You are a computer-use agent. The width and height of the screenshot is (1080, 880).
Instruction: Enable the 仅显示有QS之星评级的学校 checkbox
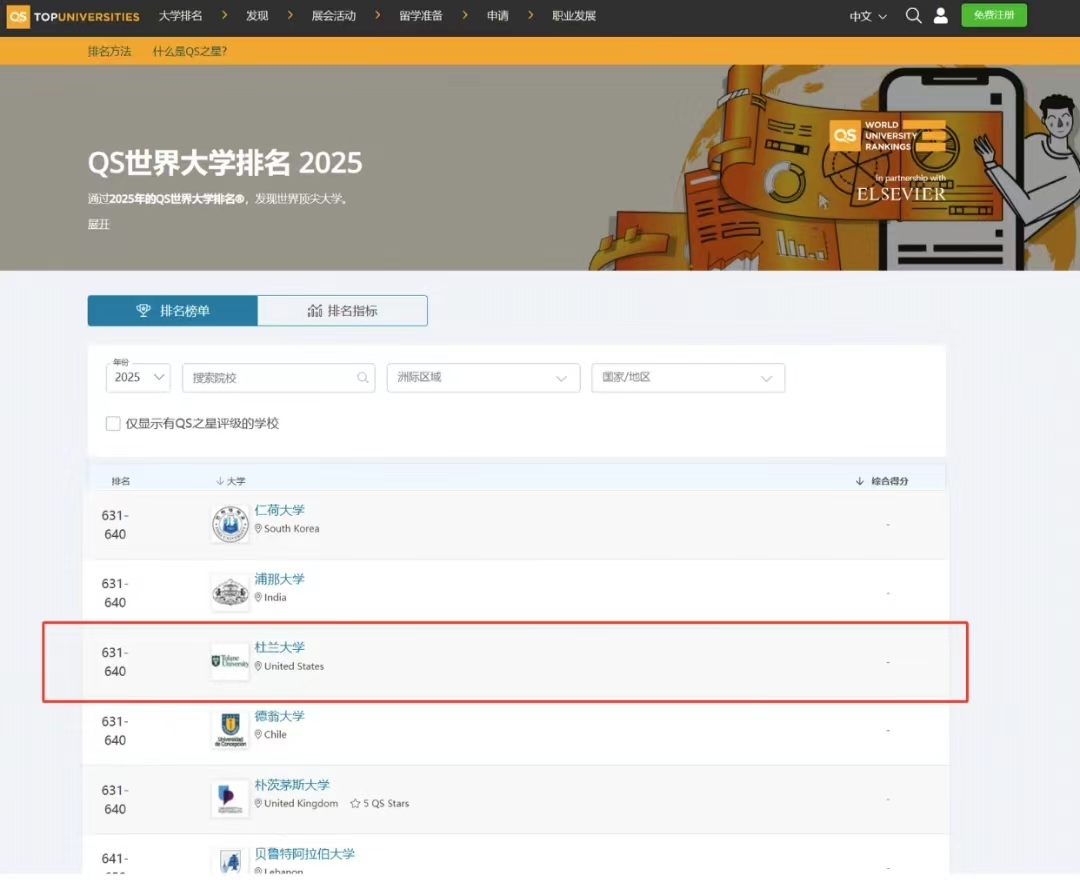pos(113,423)
